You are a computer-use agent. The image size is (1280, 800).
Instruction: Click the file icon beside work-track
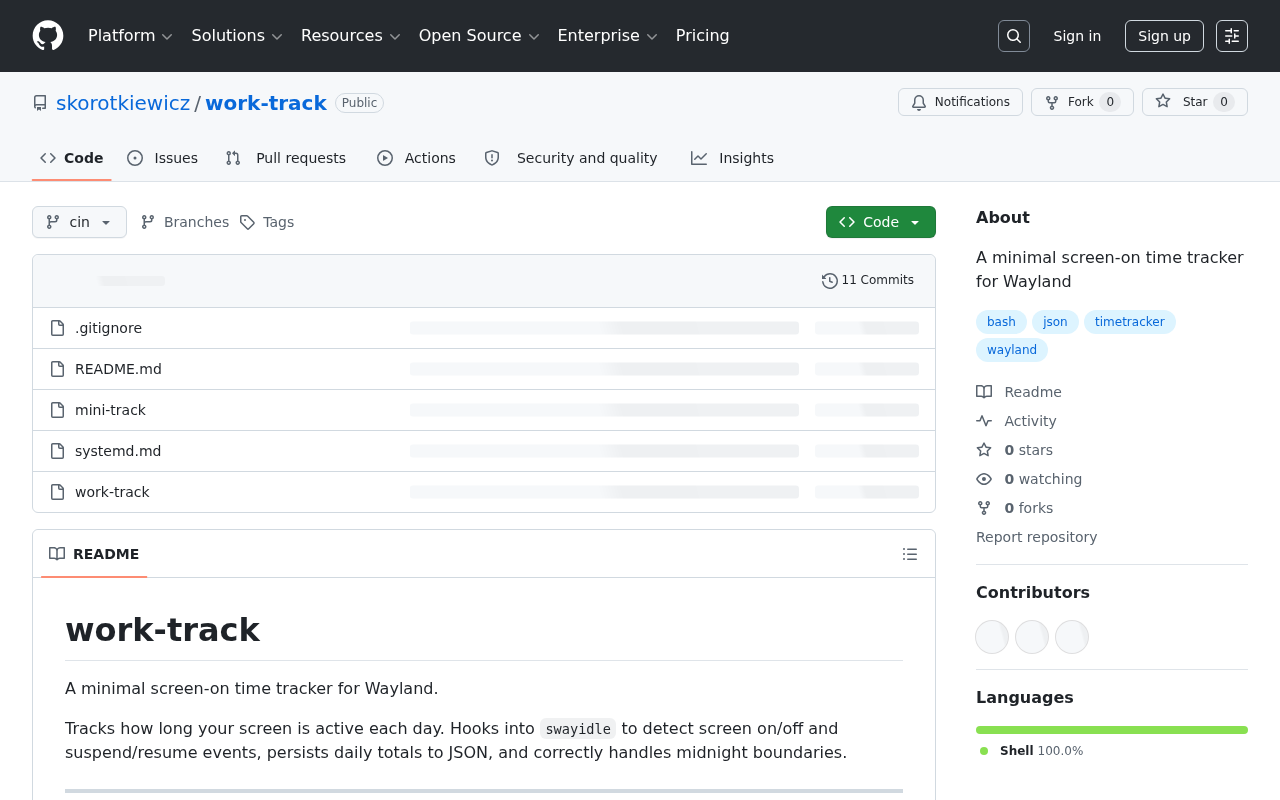click(x=58, y=492)
